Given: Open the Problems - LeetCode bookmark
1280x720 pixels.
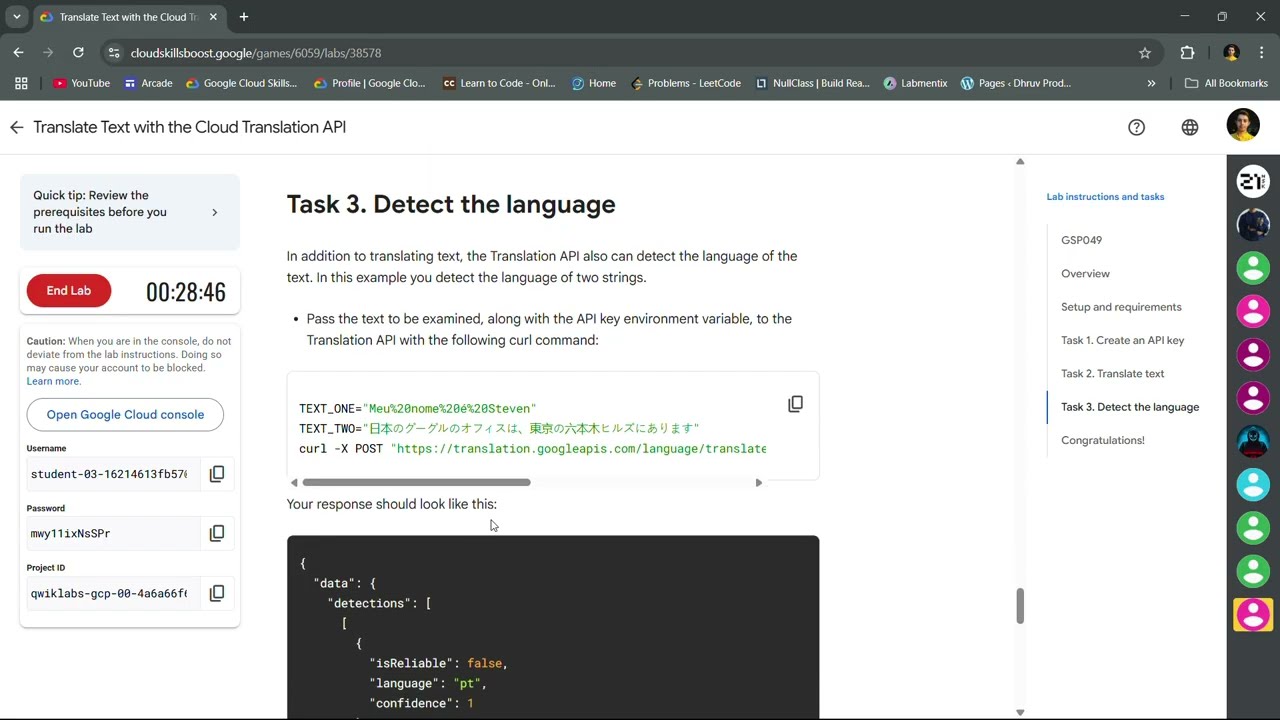Looking at the screenshot, I should (686, 83).
